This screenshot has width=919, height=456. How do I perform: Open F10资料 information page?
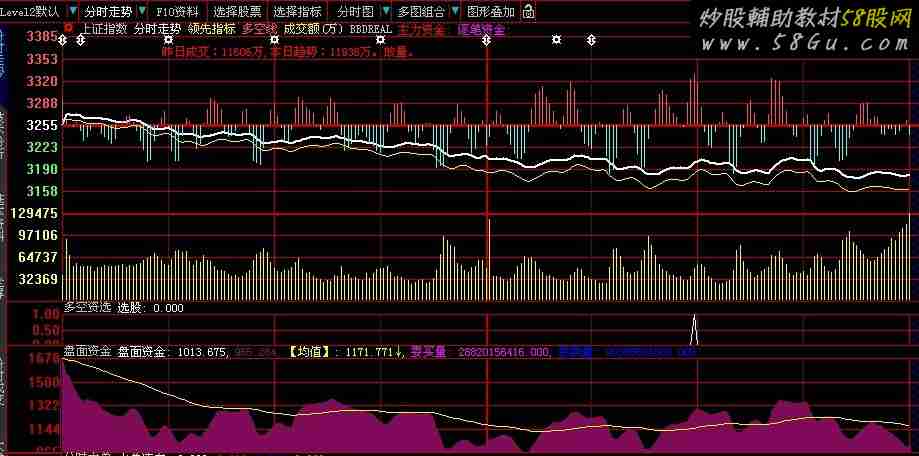[x=178, y=11]
